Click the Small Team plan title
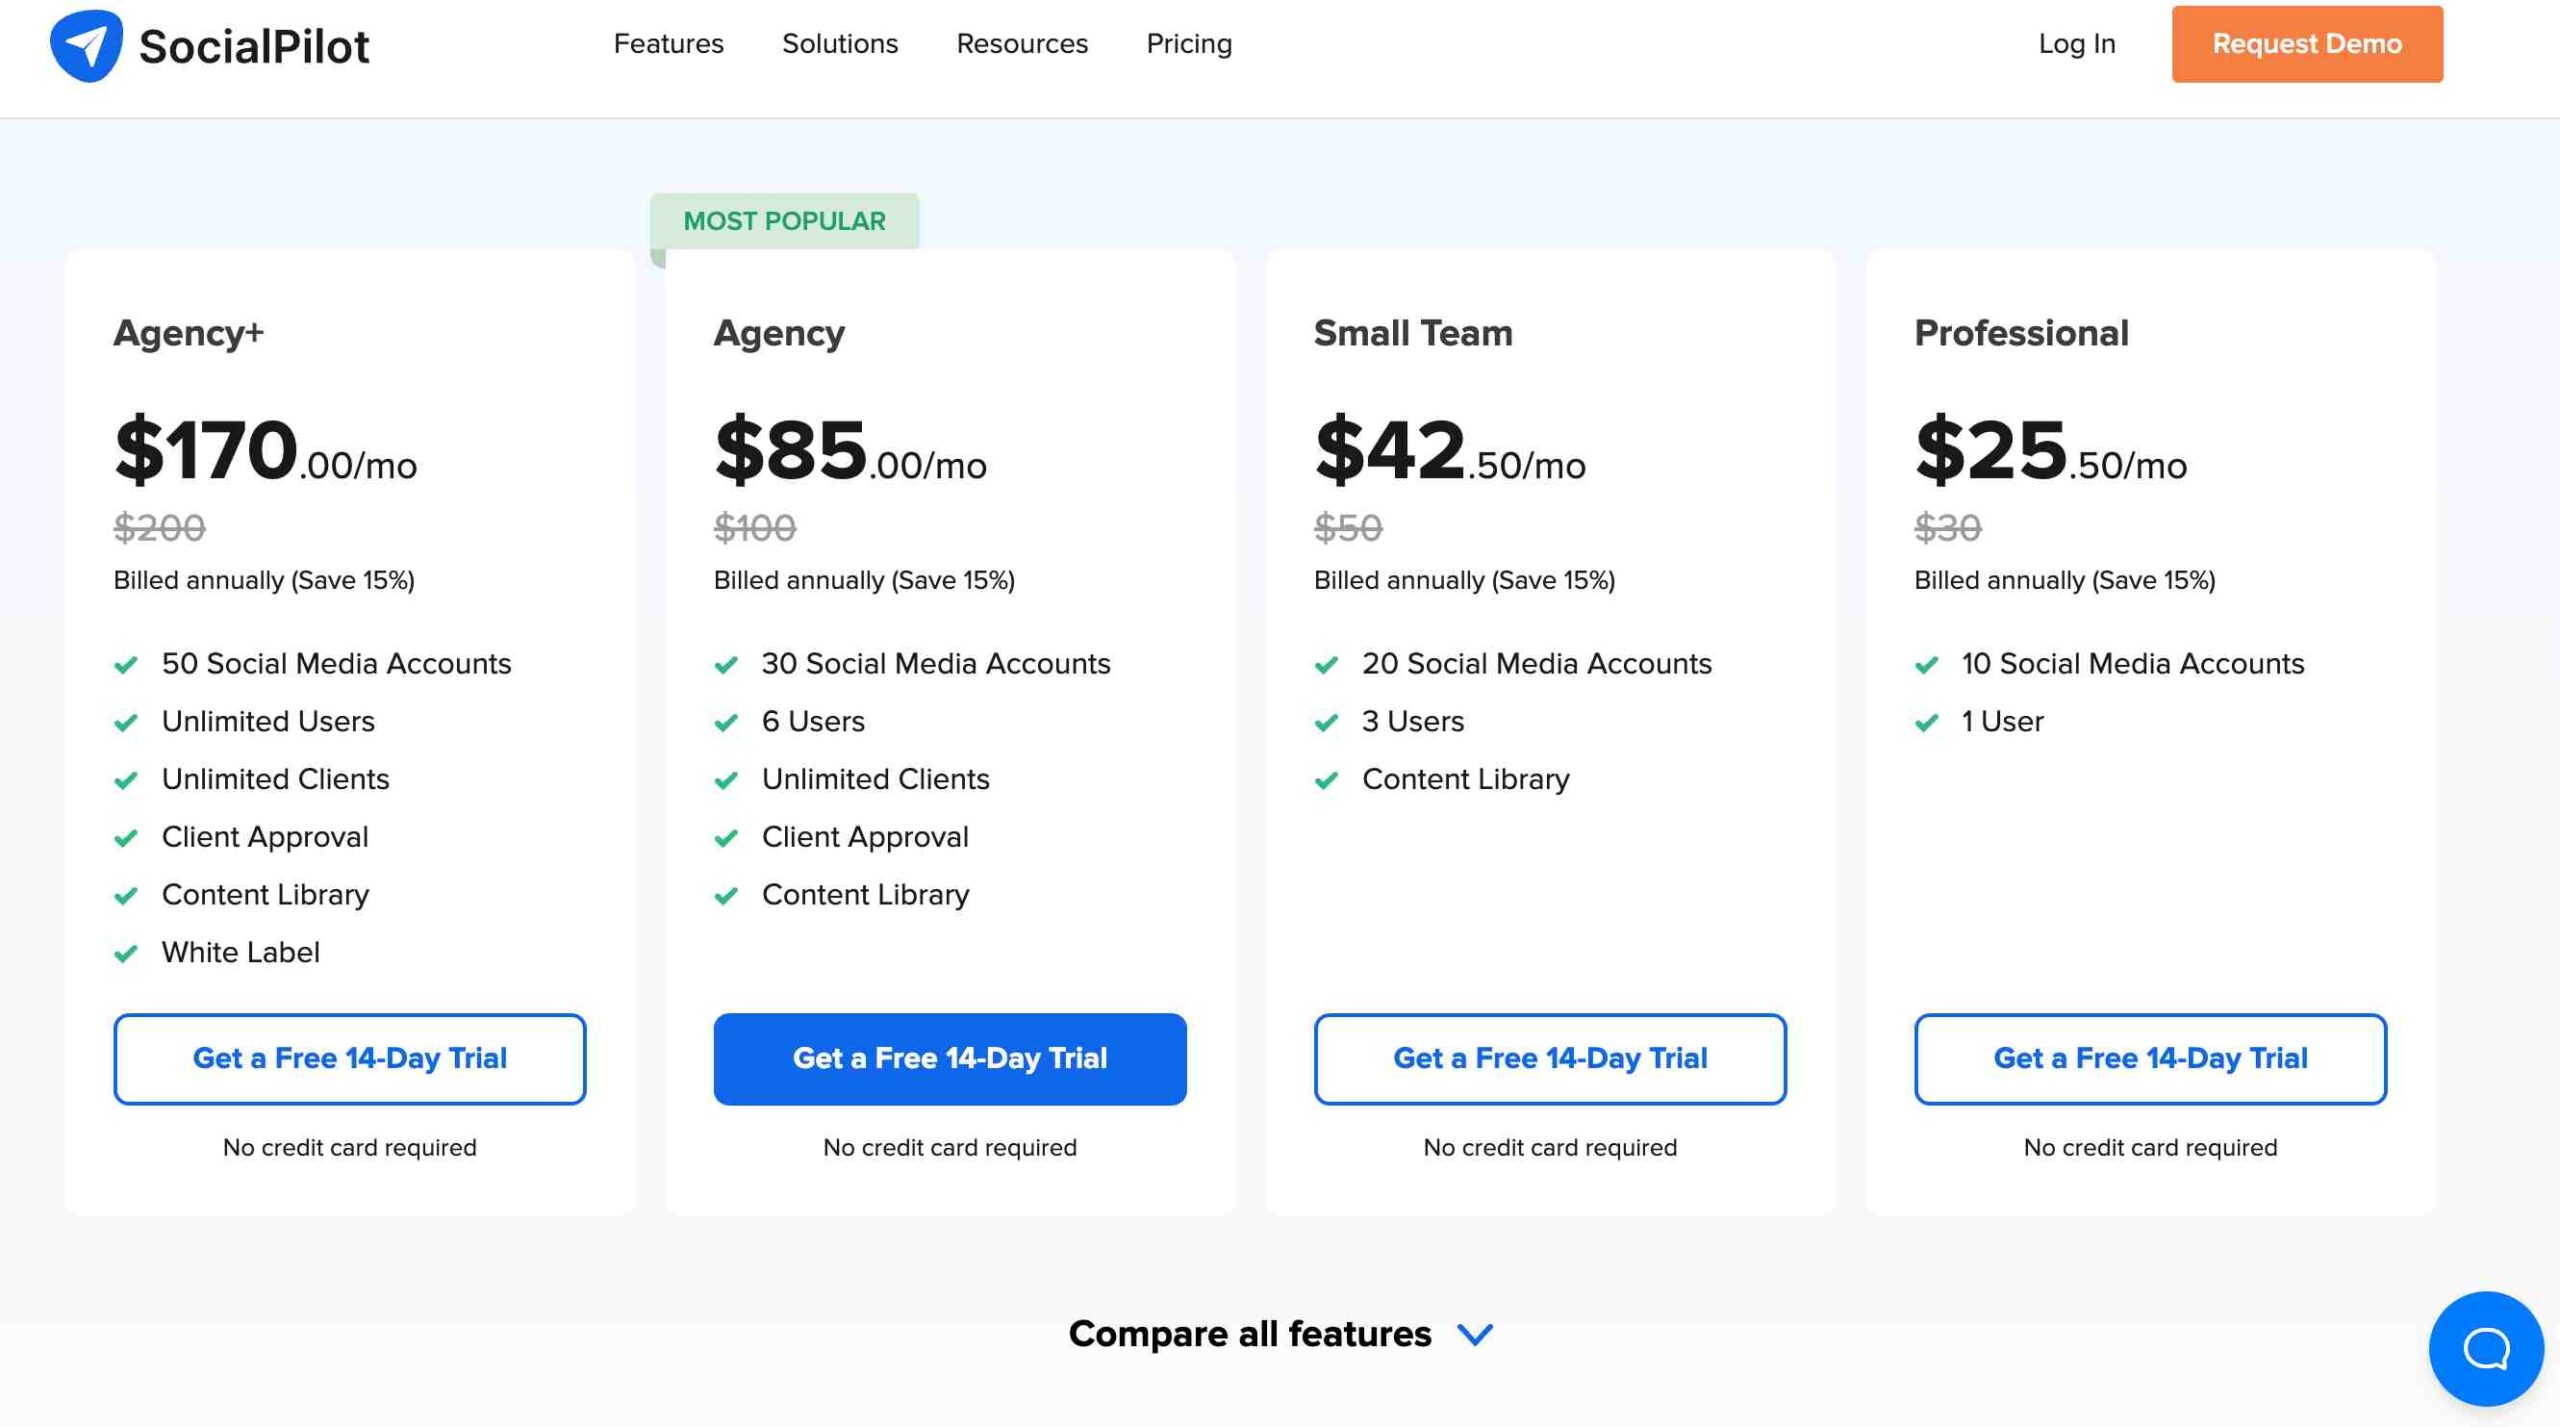Screen dimensions: 2560x1427 point(1413,333)
